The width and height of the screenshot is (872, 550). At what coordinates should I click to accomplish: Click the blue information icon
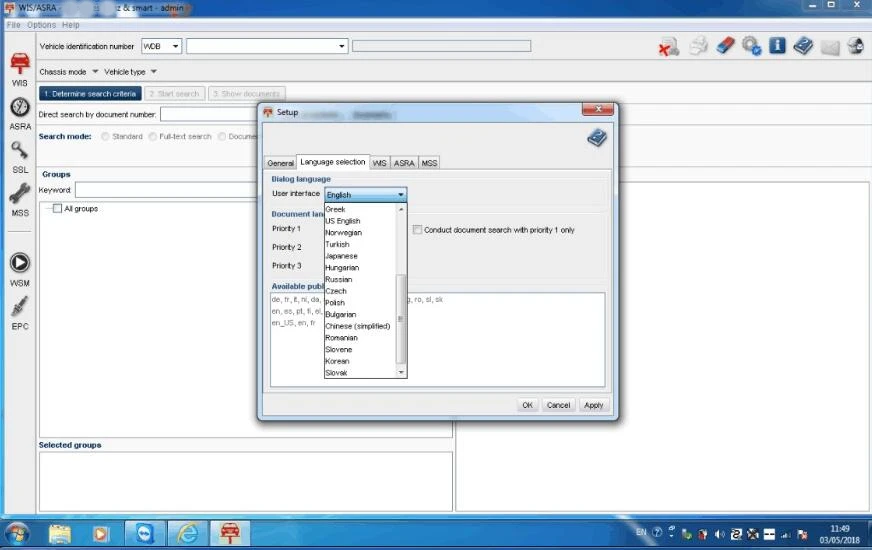coord(777,46)
